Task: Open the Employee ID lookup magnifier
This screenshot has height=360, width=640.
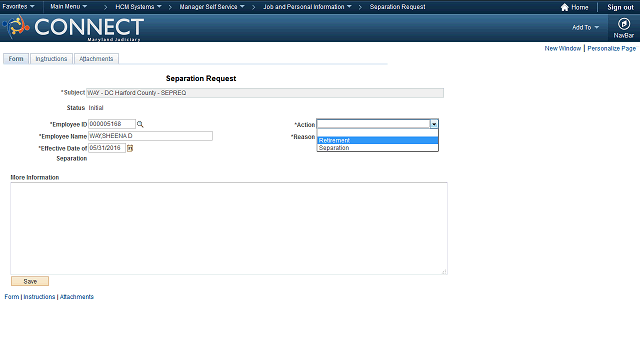Action: tap(140, 124)
